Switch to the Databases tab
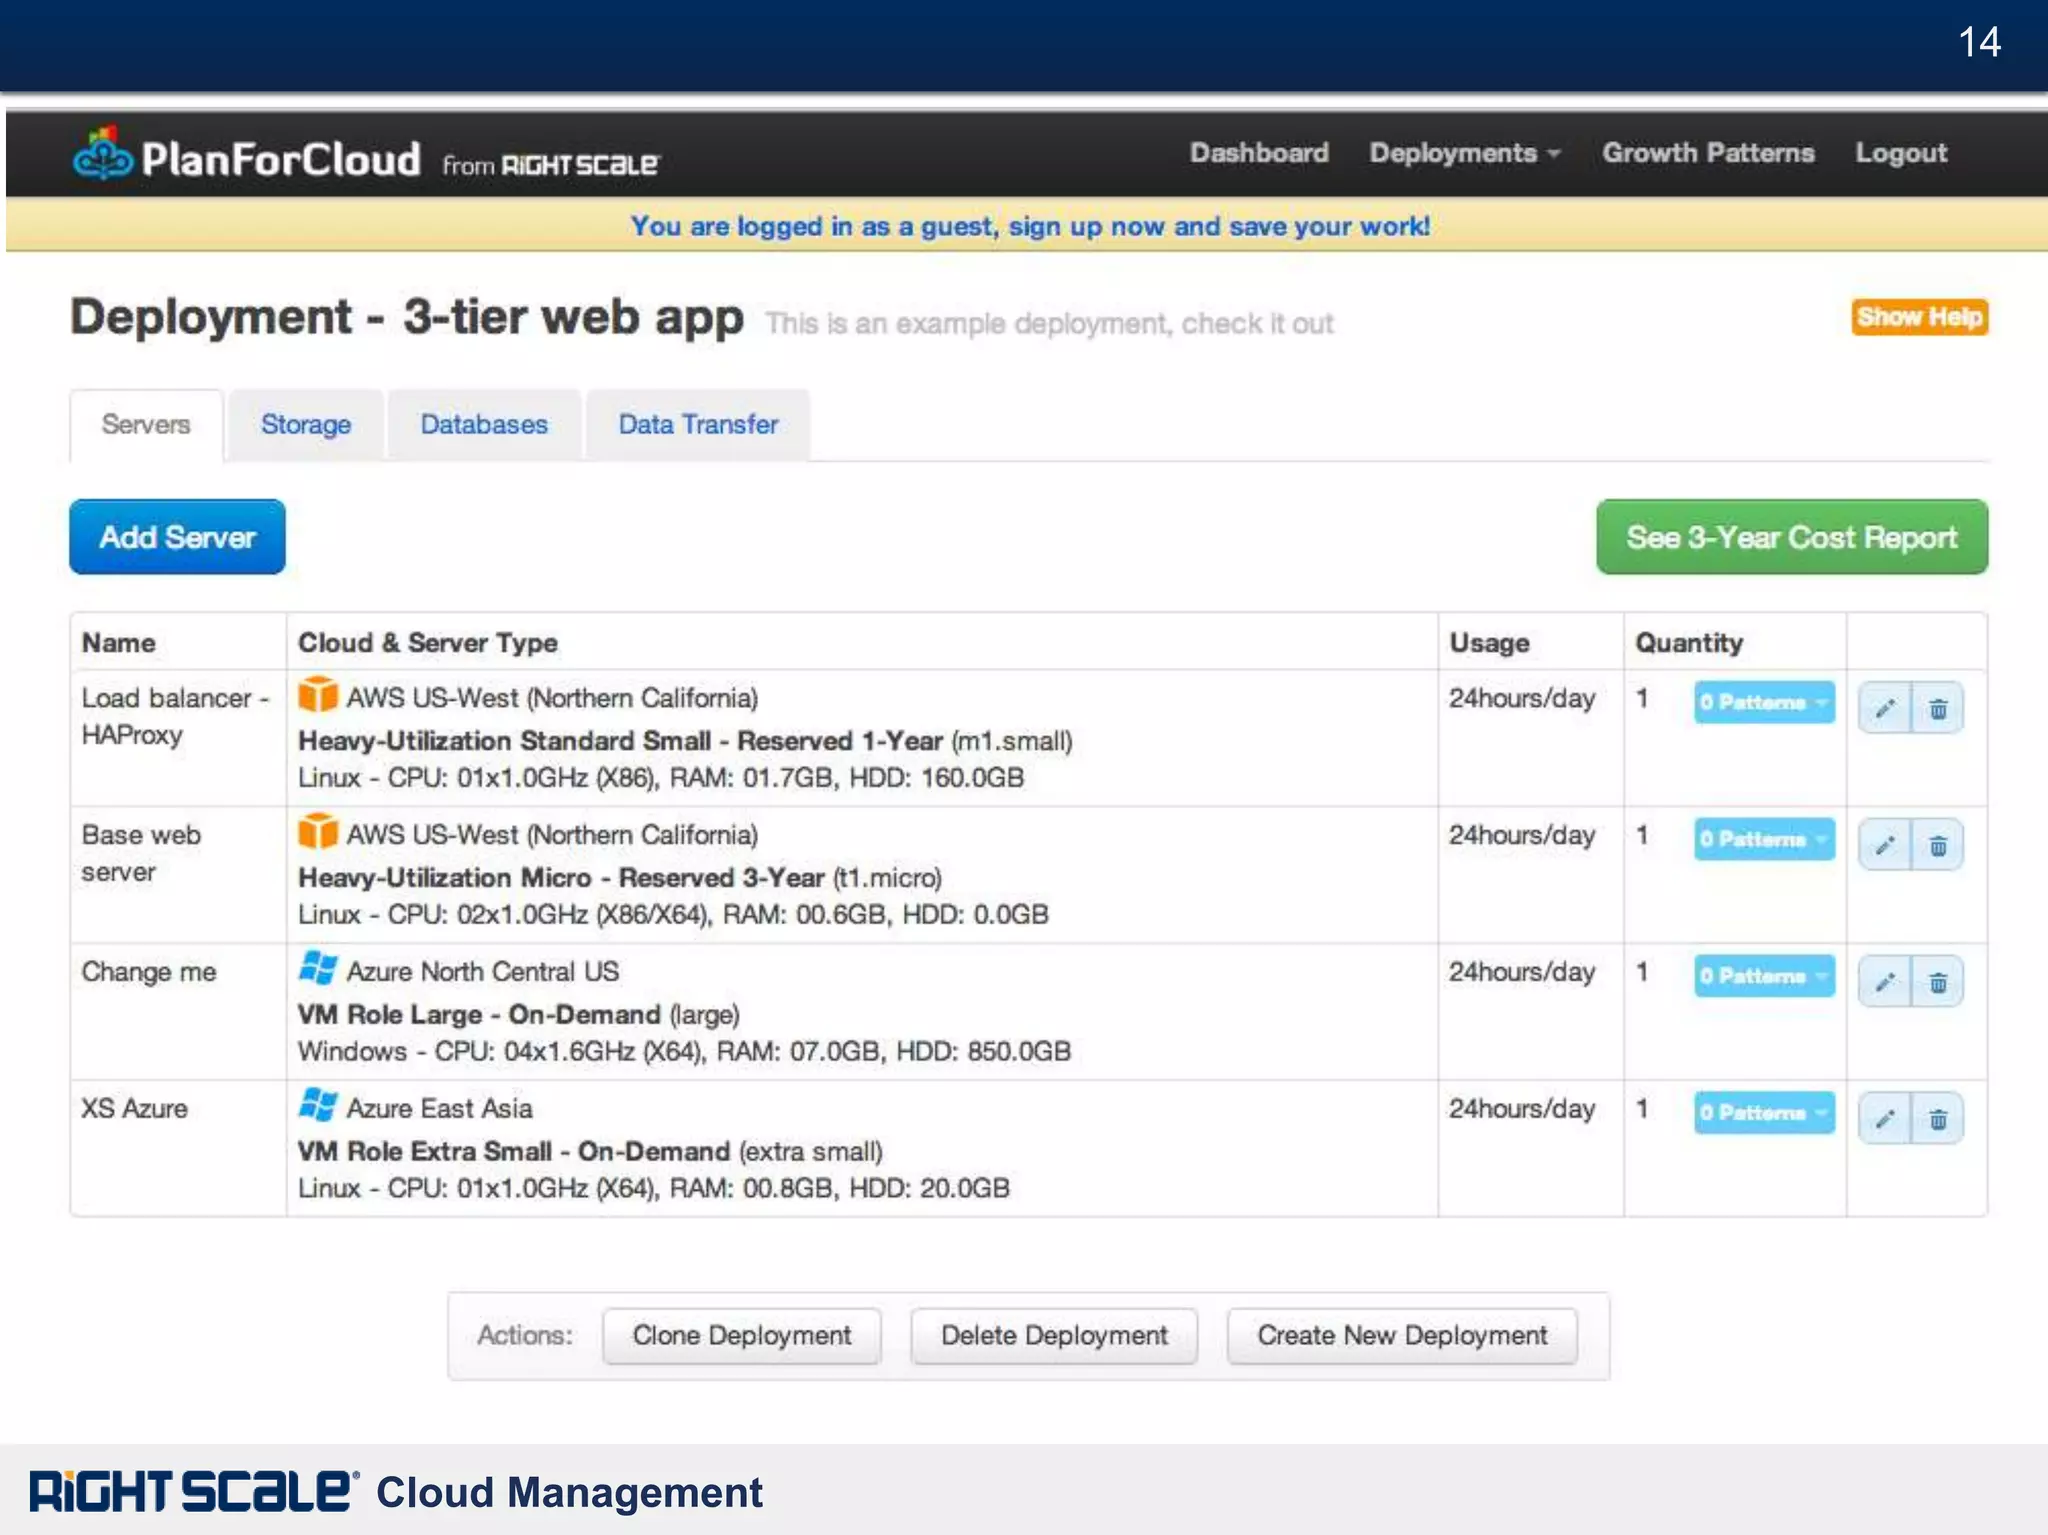The image size is (2048, 1535). tap(484, 425)
